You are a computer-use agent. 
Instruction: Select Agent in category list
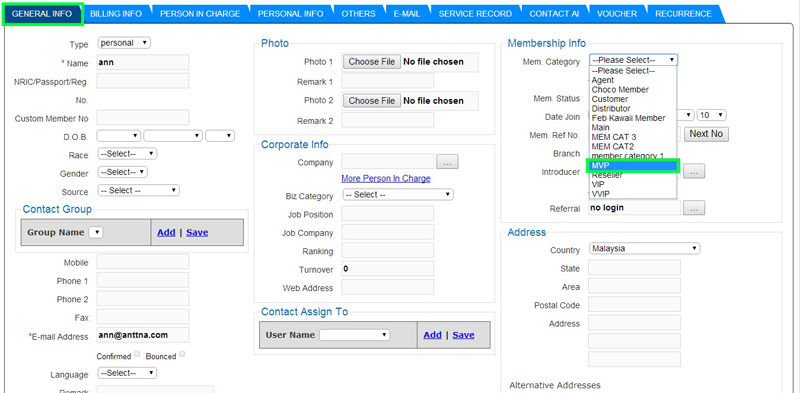click(633, 80)
